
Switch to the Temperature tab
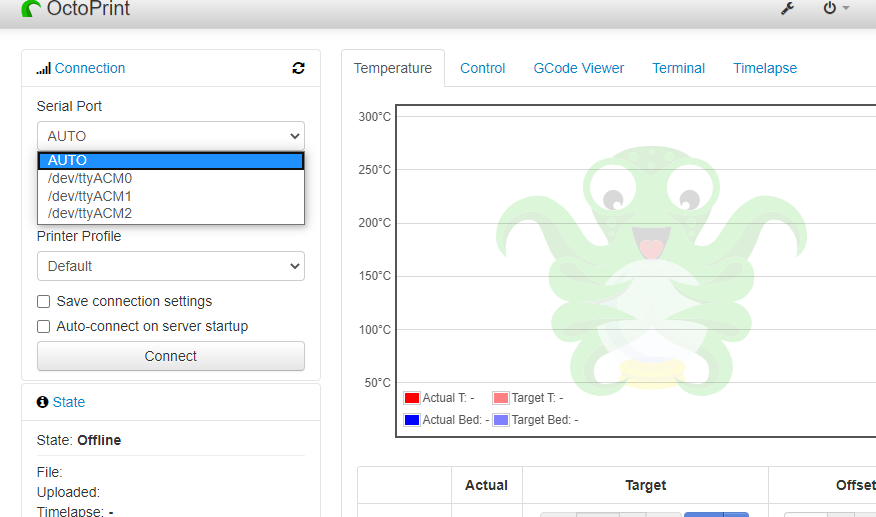(x=393, y=68)
